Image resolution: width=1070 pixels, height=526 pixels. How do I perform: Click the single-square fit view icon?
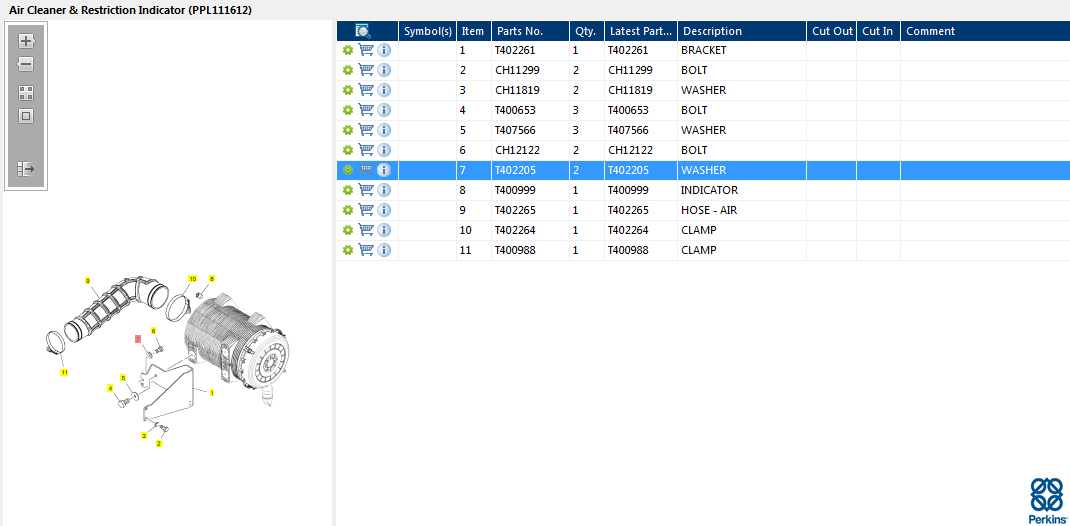(x=26, y=117)
